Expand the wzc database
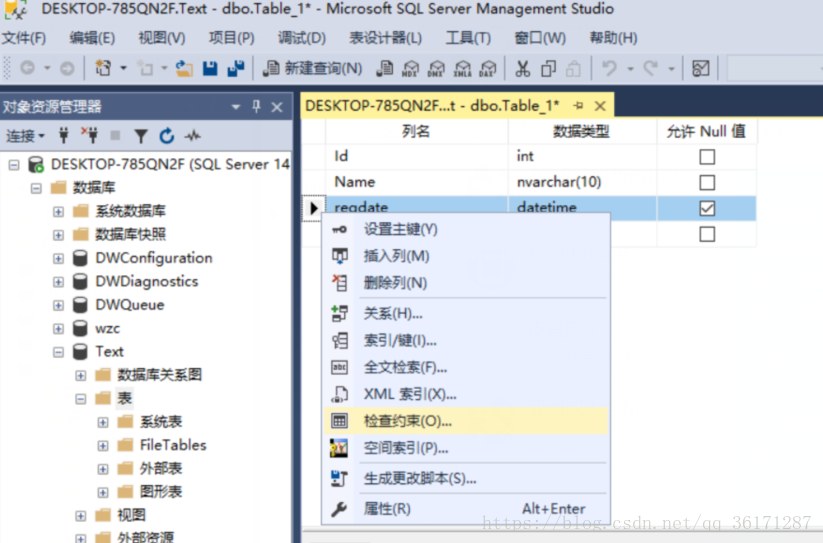 [58, 328]
